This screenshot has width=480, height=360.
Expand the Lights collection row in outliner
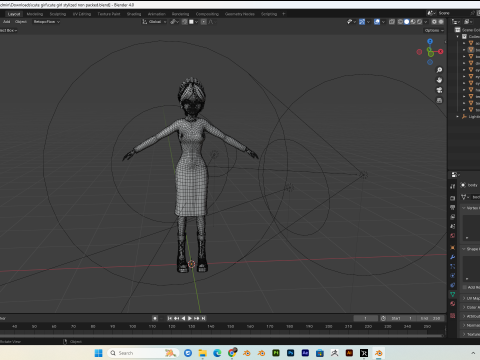(x=458, y=117)
